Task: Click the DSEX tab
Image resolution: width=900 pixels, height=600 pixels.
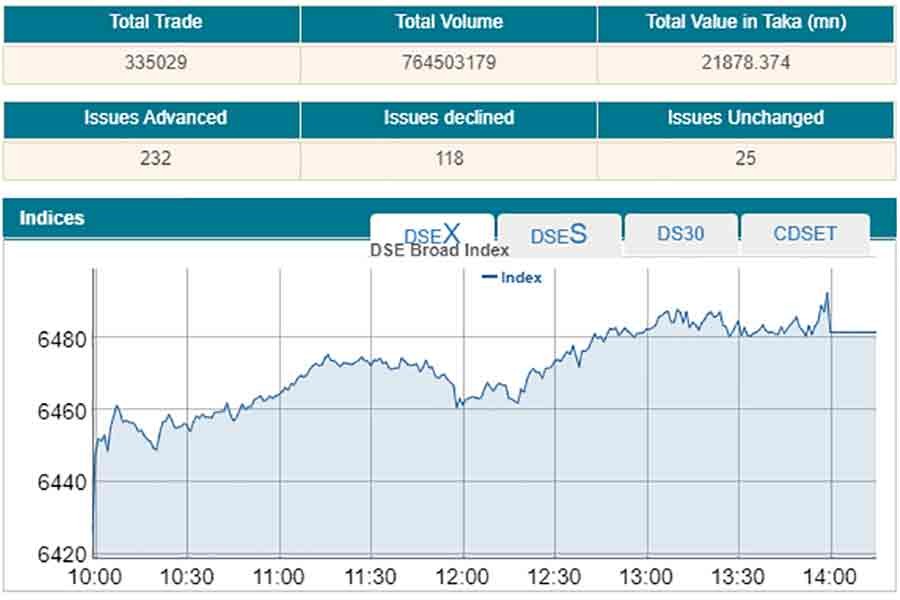Action: [x=432, y=230]
